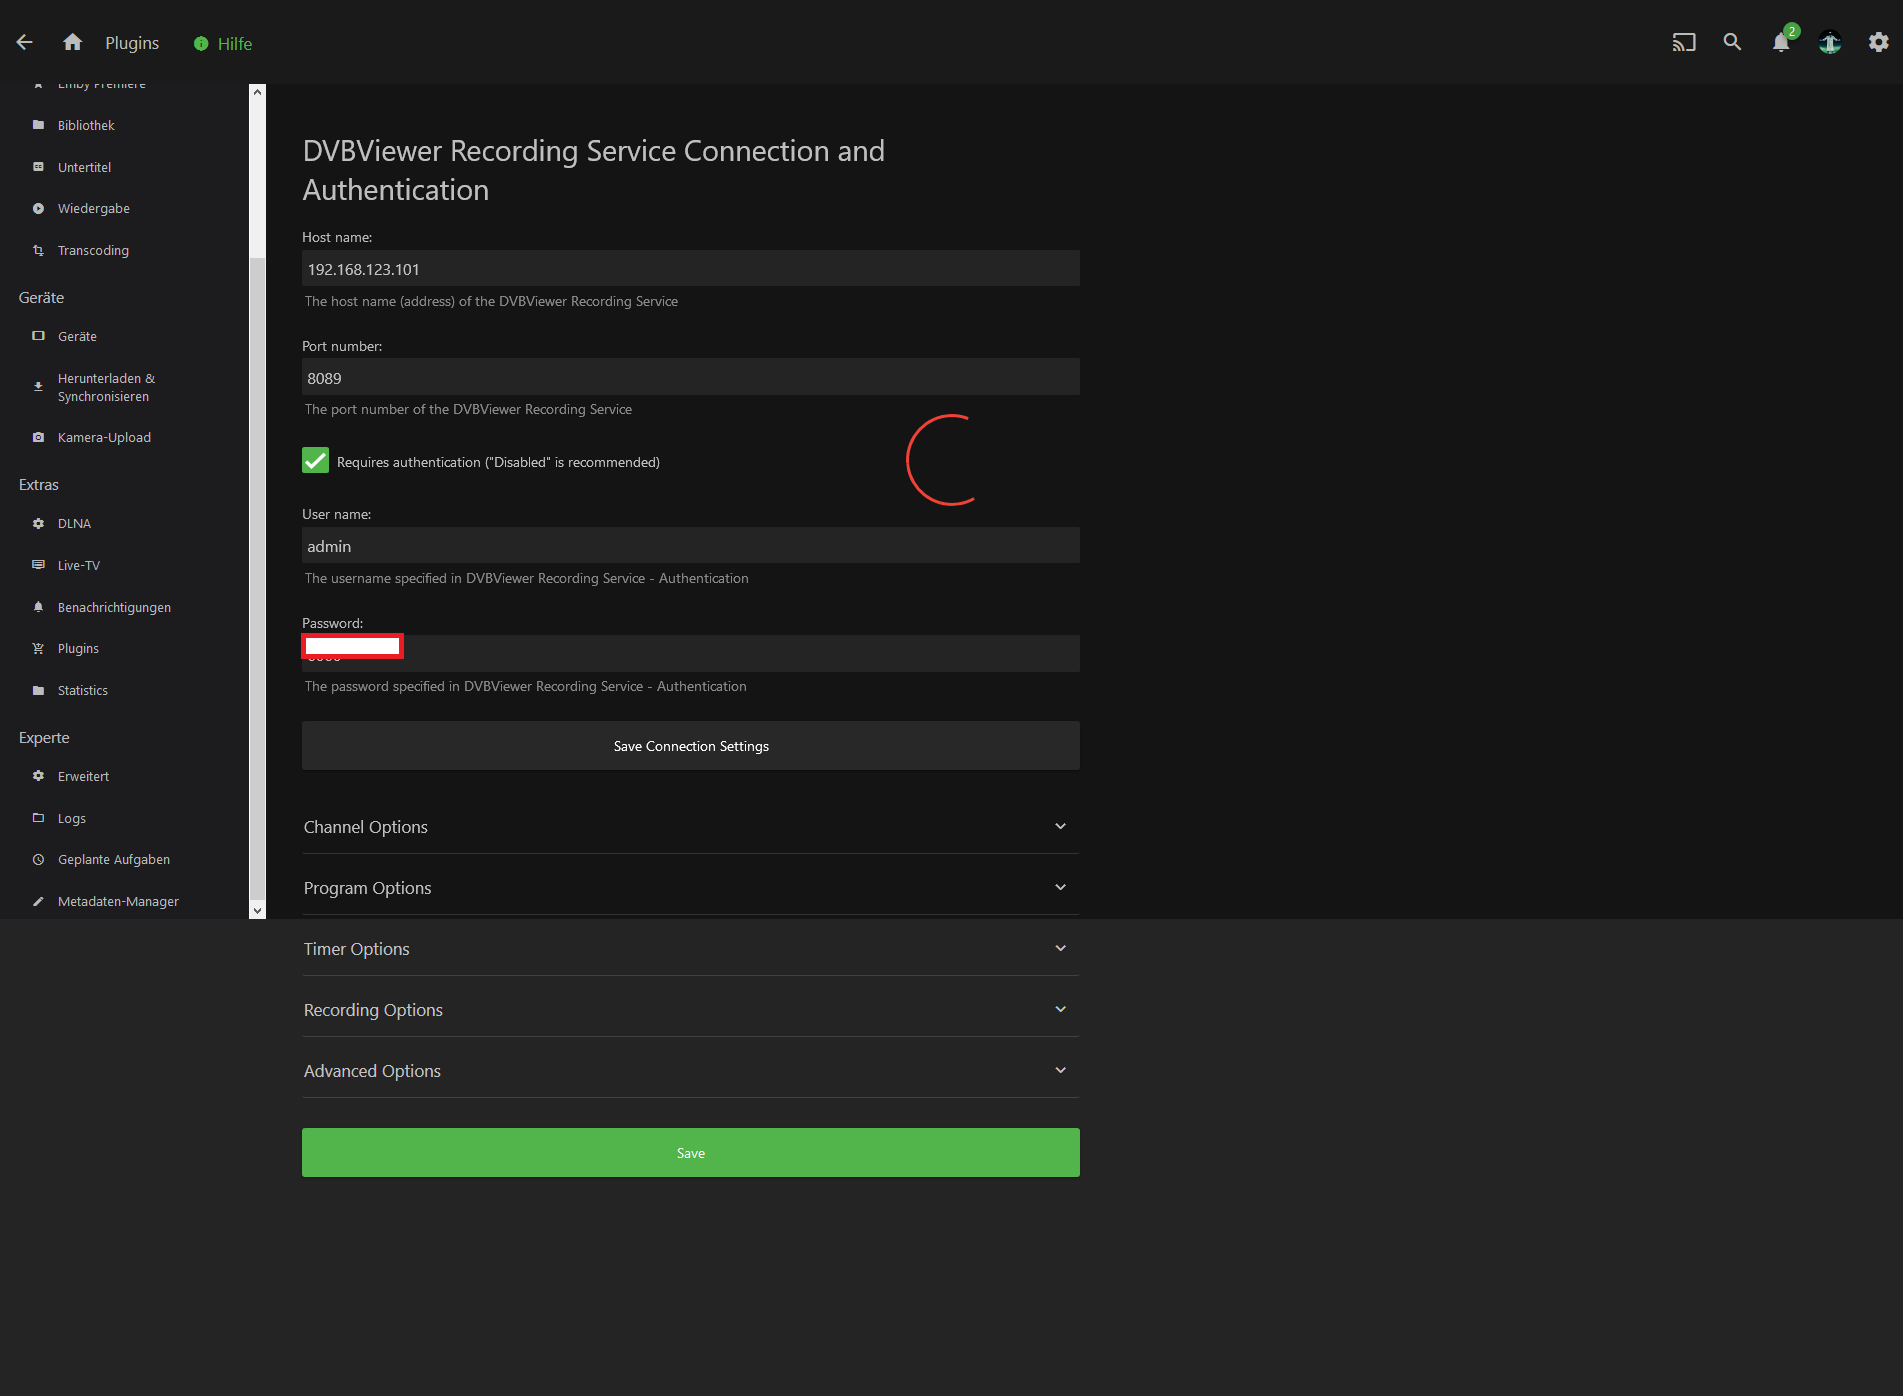Expand Program Options section
Viewport: 1903px width, 1396px height.
[690, 888]
